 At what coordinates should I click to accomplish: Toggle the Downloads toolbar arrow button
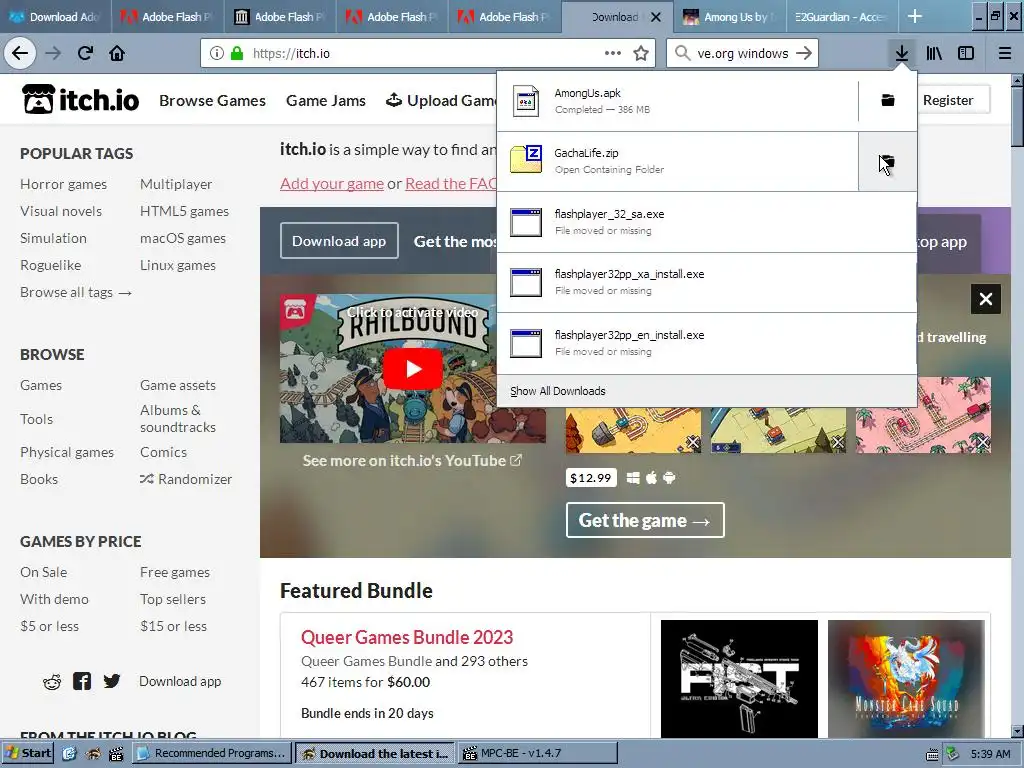click(x=902, y=54)
